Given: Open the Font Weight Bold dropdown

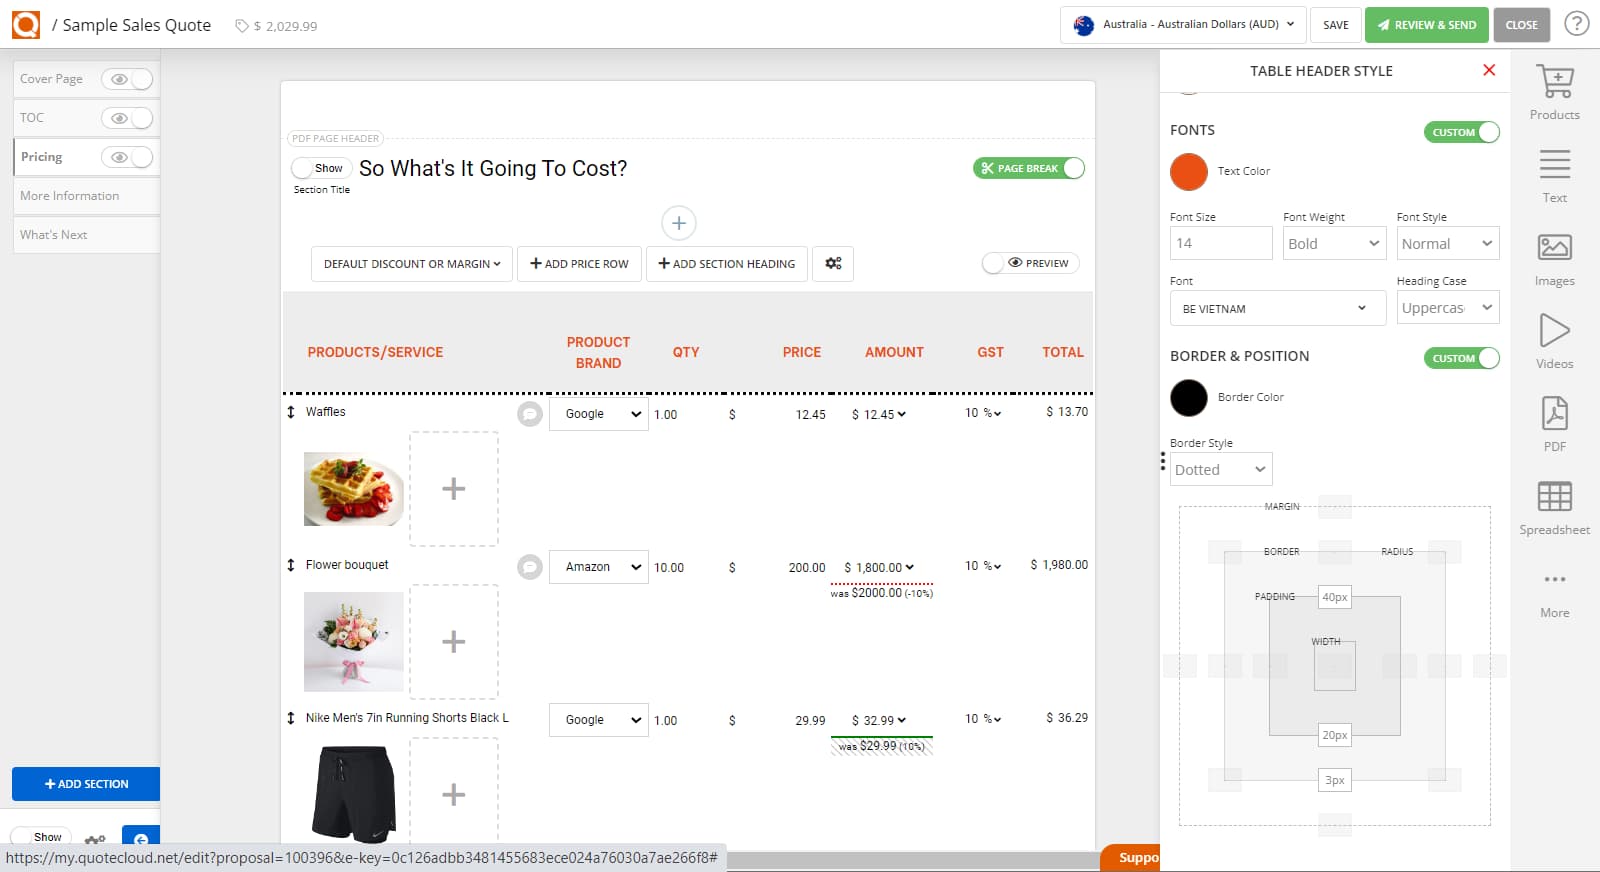Looking at the screenshot, I should pos(1334,243).
